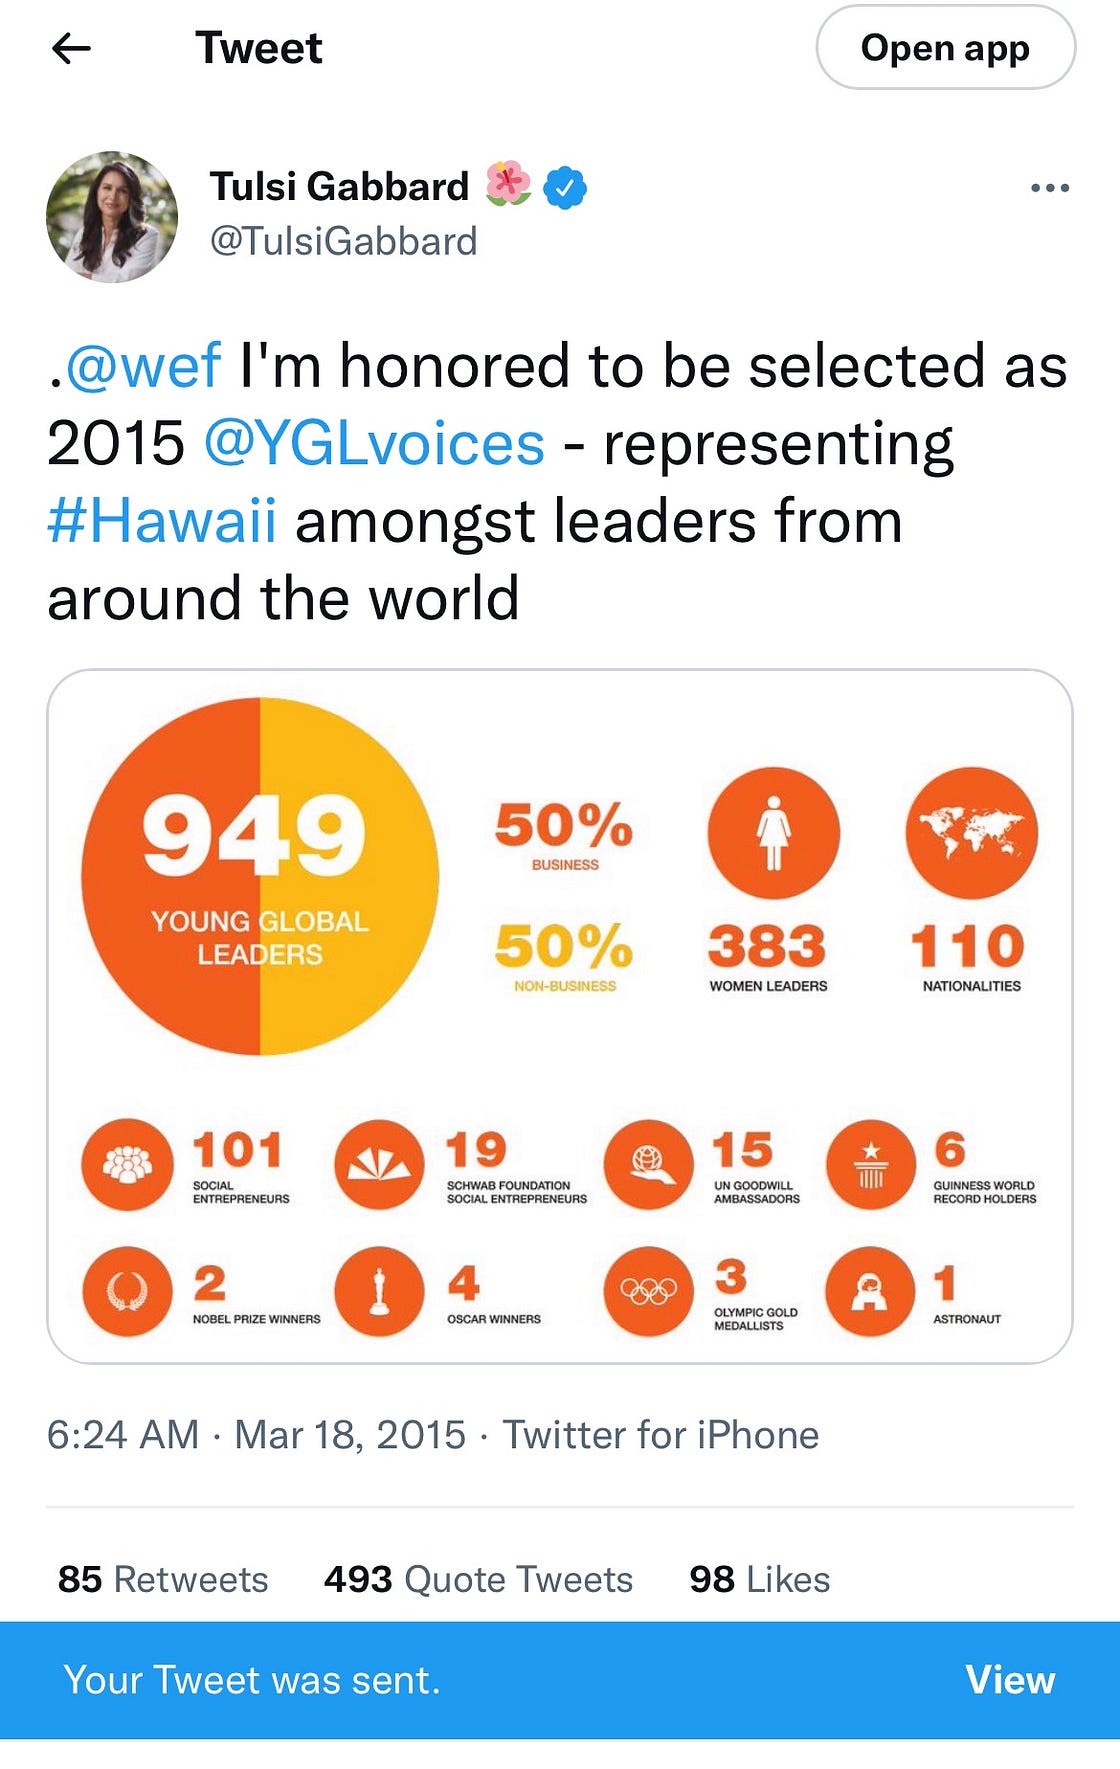Click the Oscar statuette icon
The width and height of the screenshot is (1120, 1769).
pos(379,1291)
